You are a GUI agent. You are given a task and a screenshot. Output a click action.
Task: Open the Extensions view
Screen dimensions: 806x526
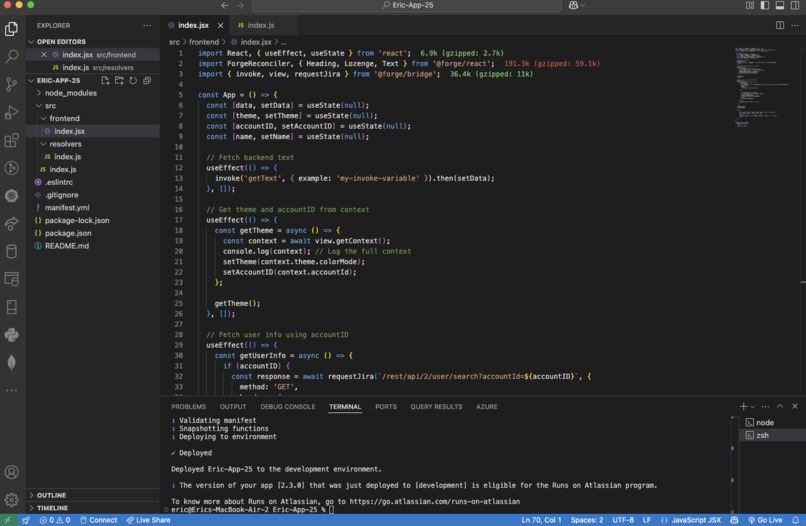pos(11,140)
